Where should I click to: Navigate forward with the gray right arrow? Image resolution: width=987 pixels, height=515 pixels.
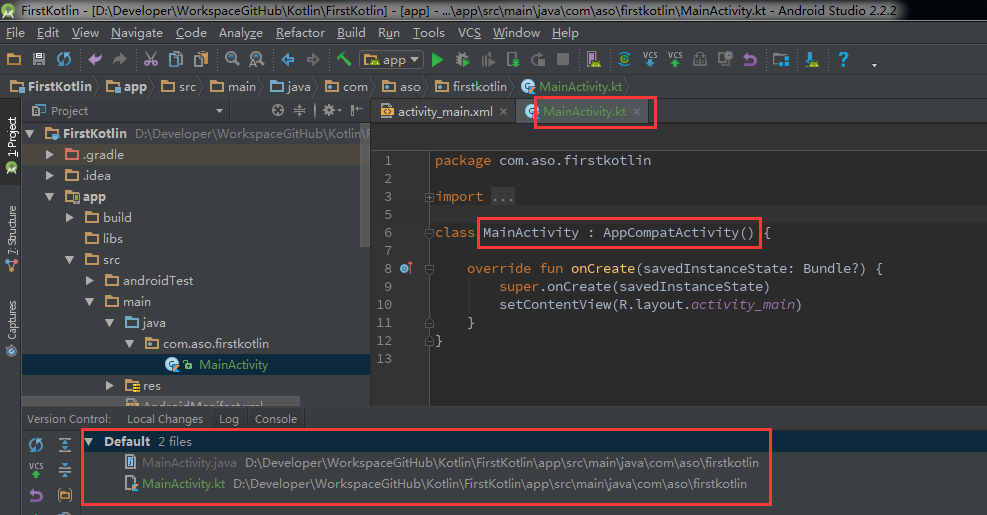click(313, 60)
